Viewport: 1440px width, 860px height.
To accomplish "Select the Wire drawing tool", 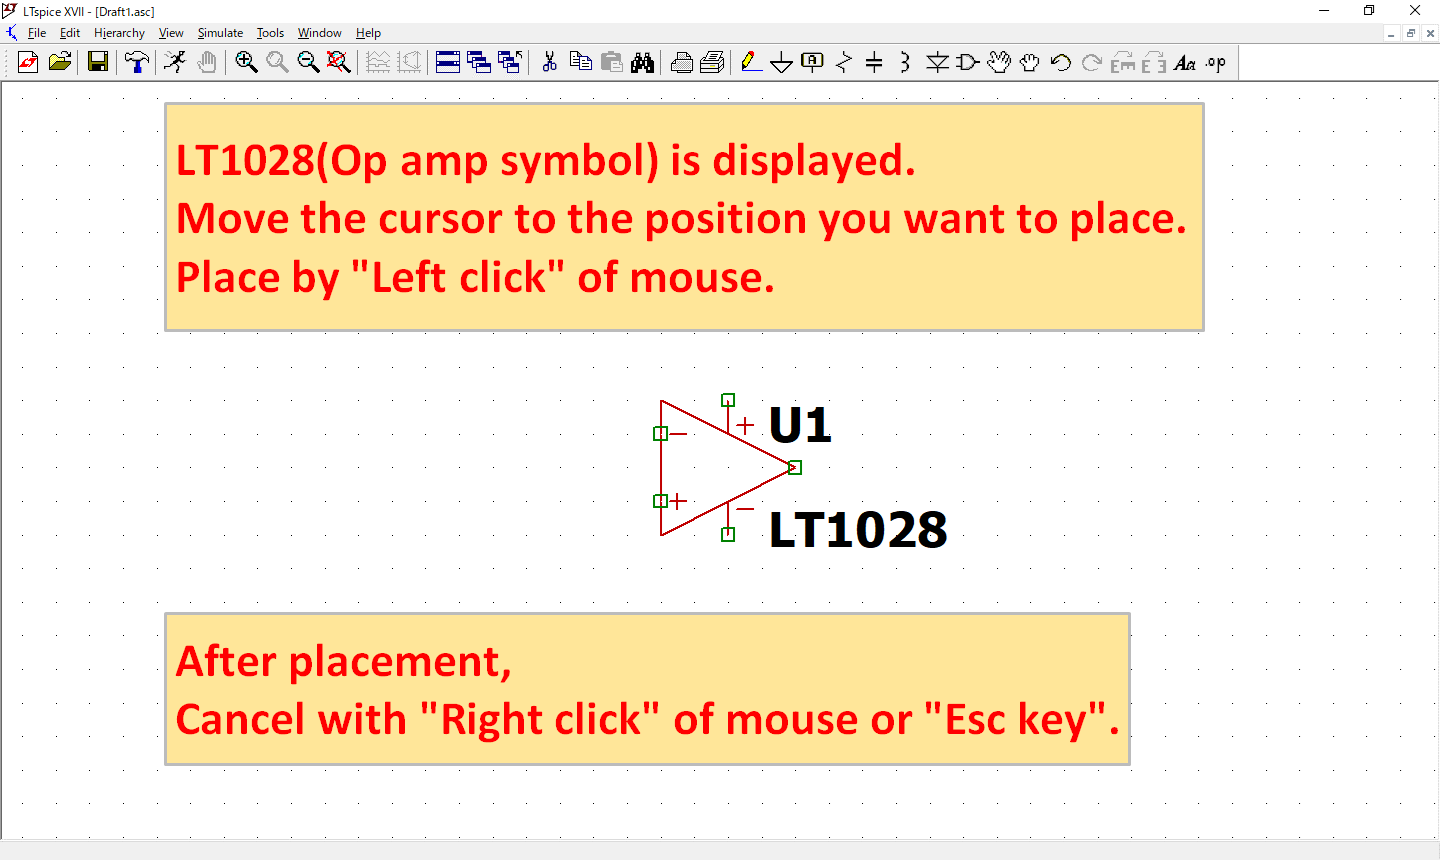I will (x=751, y=62).
